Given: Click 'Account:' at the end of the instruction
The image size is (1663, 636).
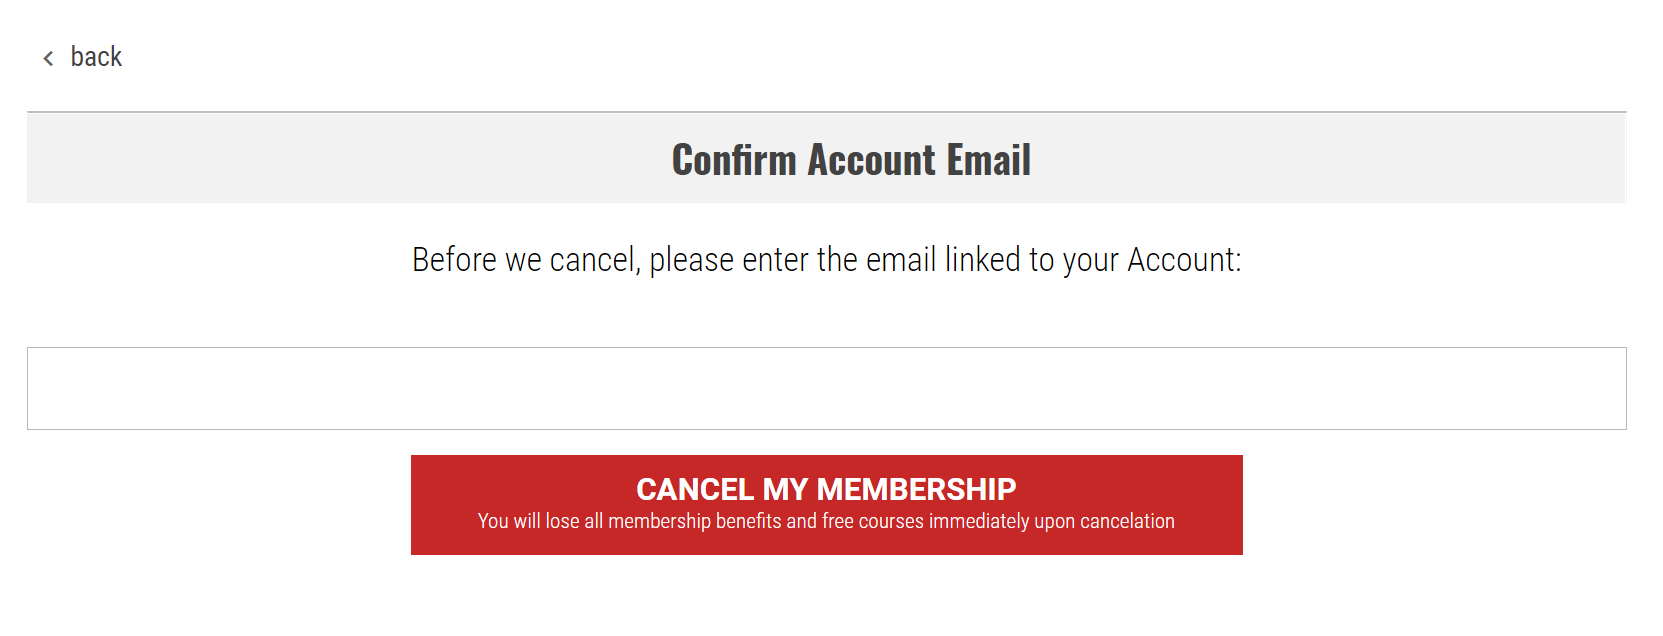Looking at the screenshot, I should point(1184,260).
